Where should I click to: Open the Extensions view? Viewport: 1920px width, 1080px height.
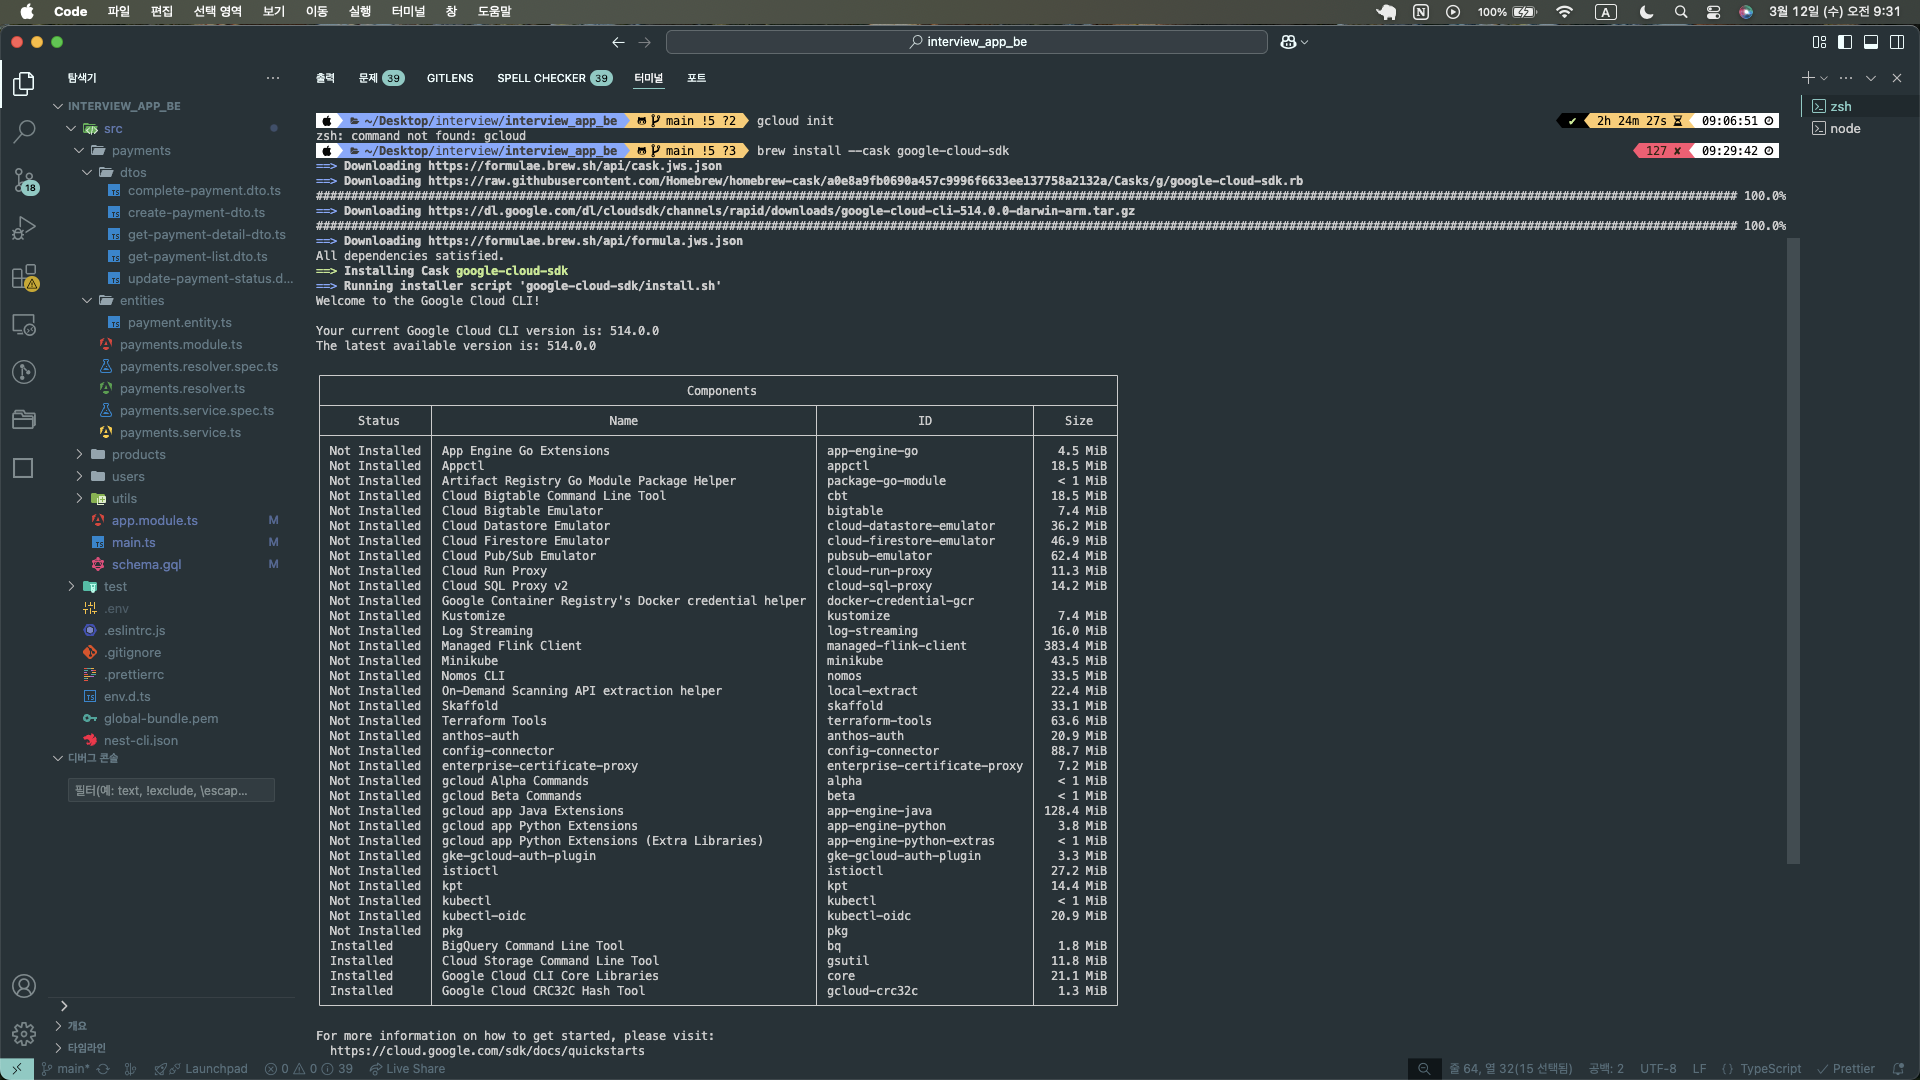[24, 277]
